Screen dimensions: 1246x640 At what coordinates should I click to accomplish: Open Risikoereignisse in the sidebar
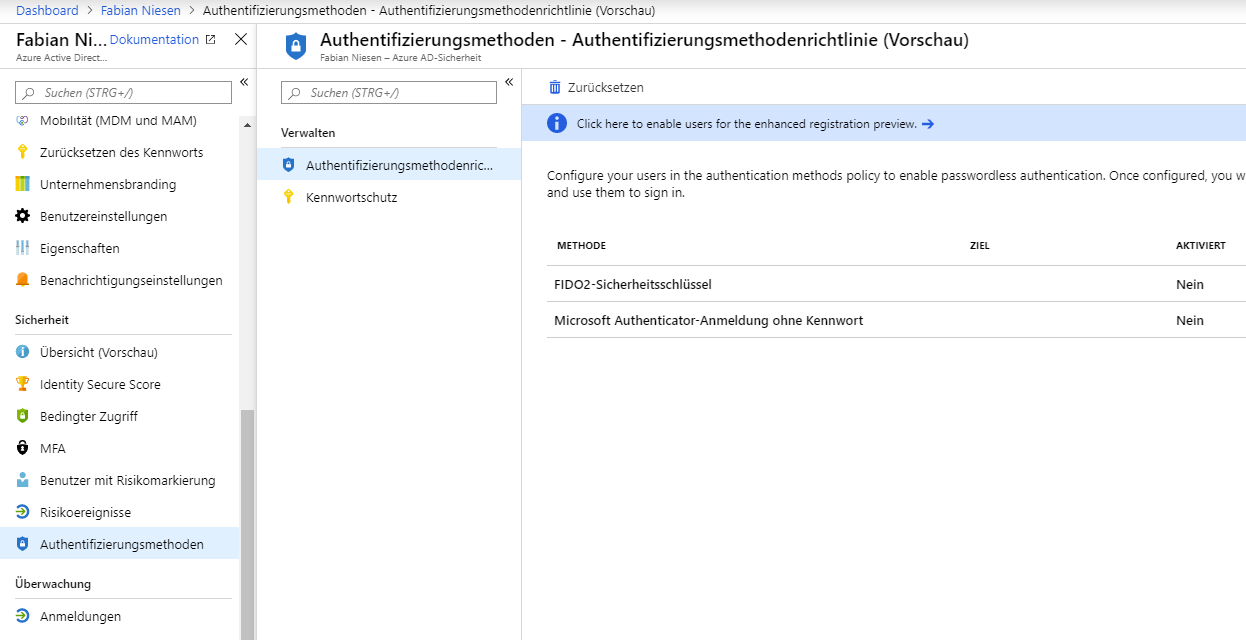tap(85, 512)
